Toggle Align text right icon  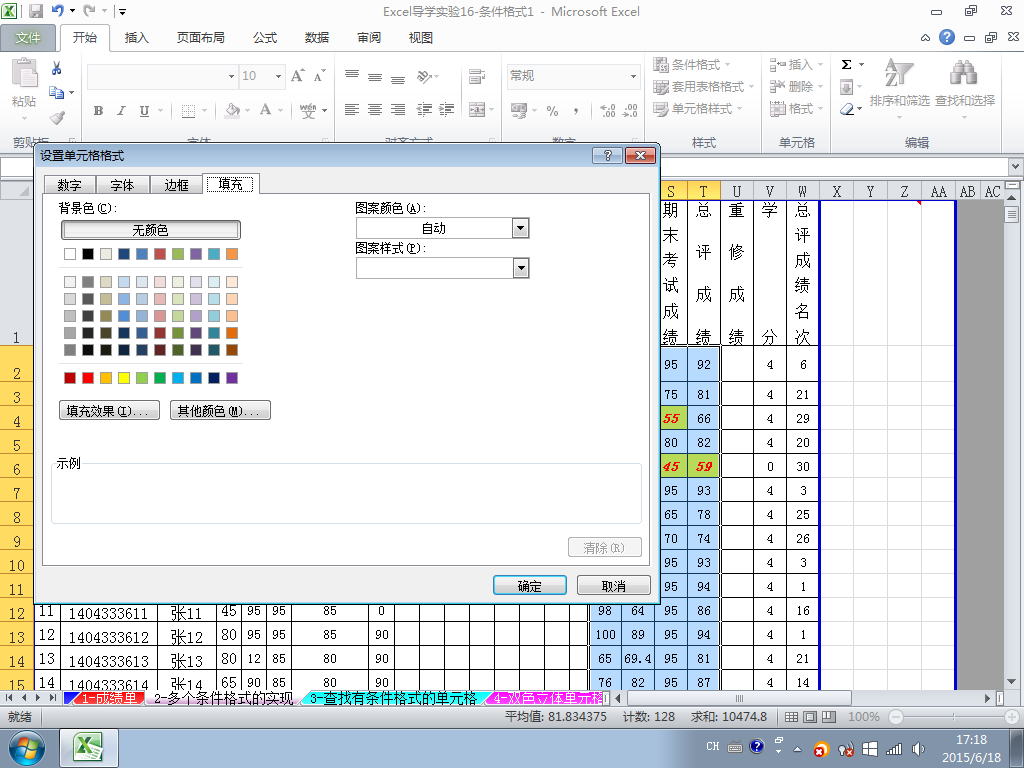[398, 110]
